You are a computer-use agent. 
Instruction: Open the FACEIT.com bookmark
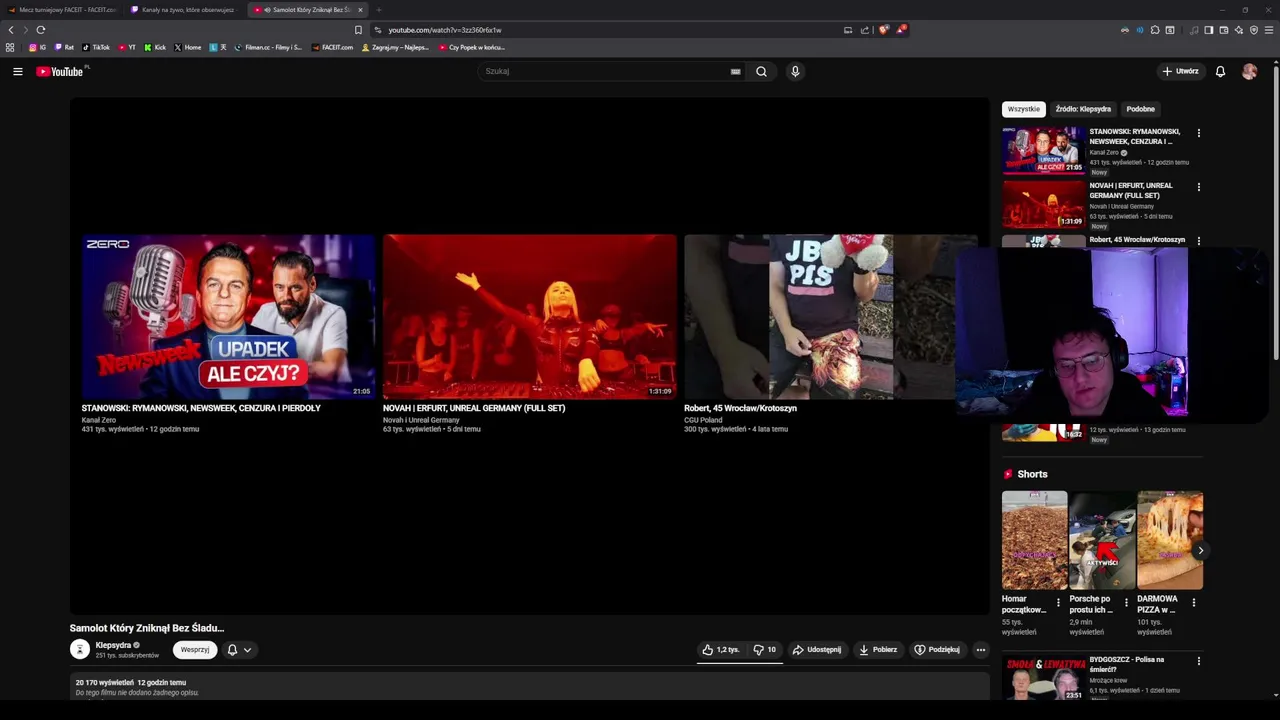point(332,47)
